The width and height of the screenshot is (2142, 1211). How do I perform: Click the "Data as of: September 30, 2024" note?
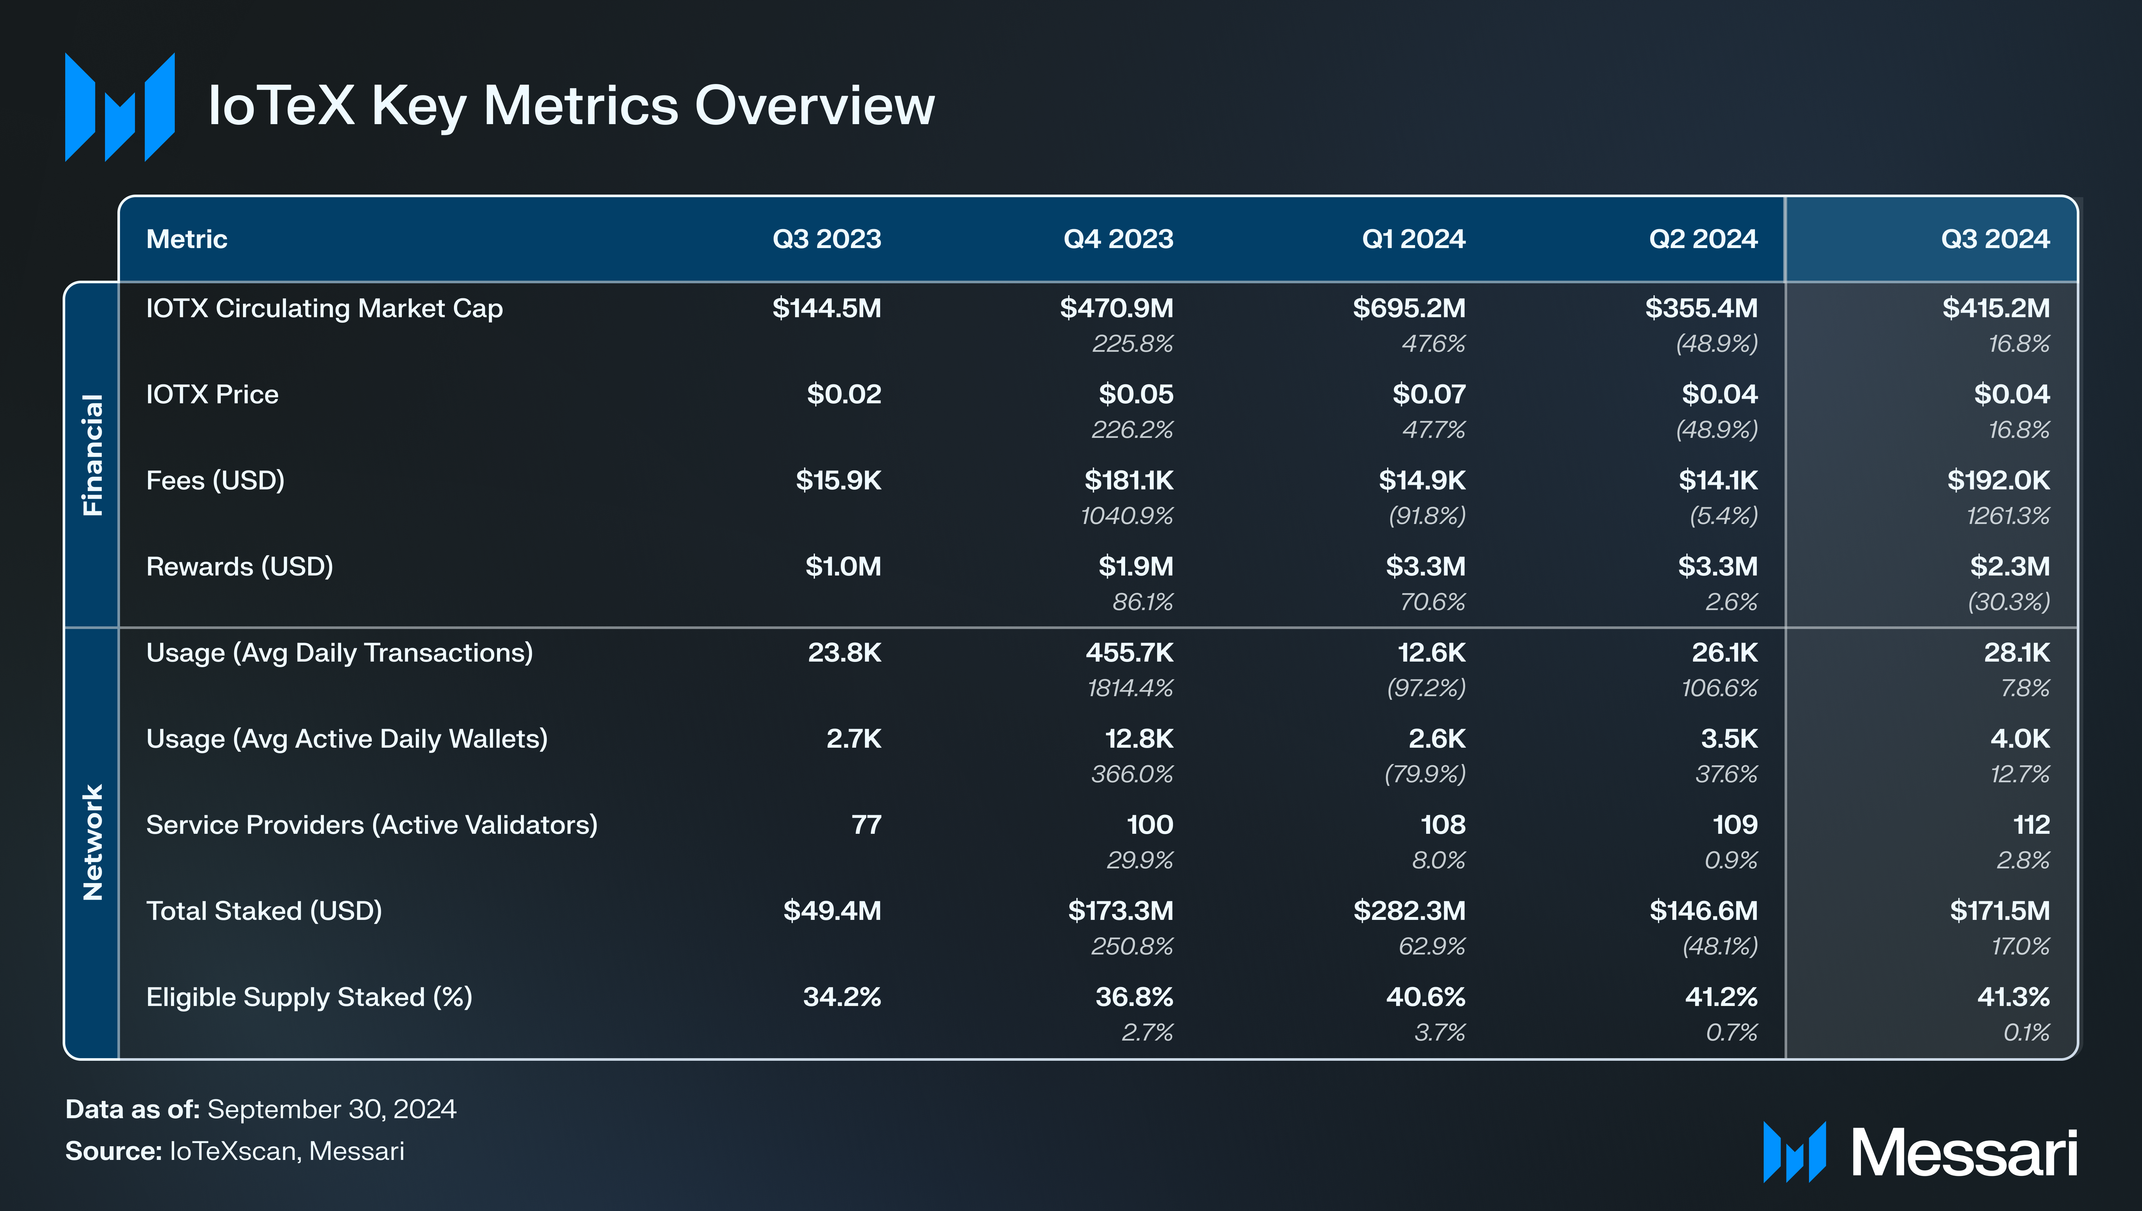pos(261,1109)
